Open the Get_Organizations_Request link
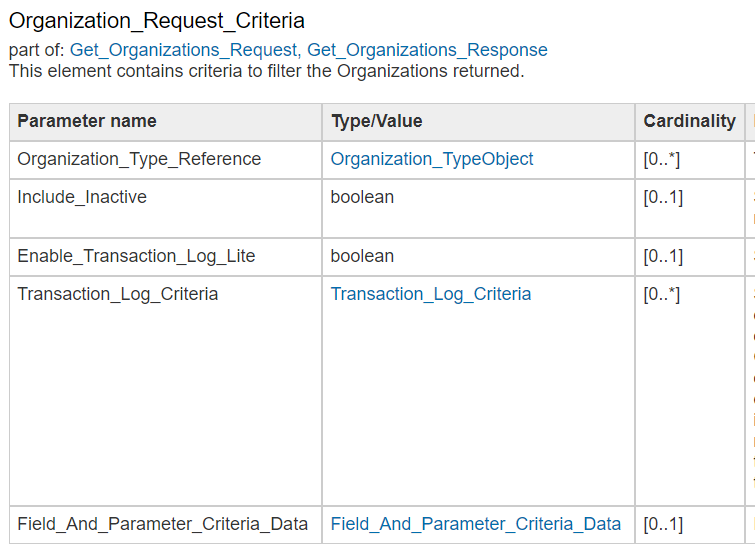The image size is (755, 553). click(185, 50)
